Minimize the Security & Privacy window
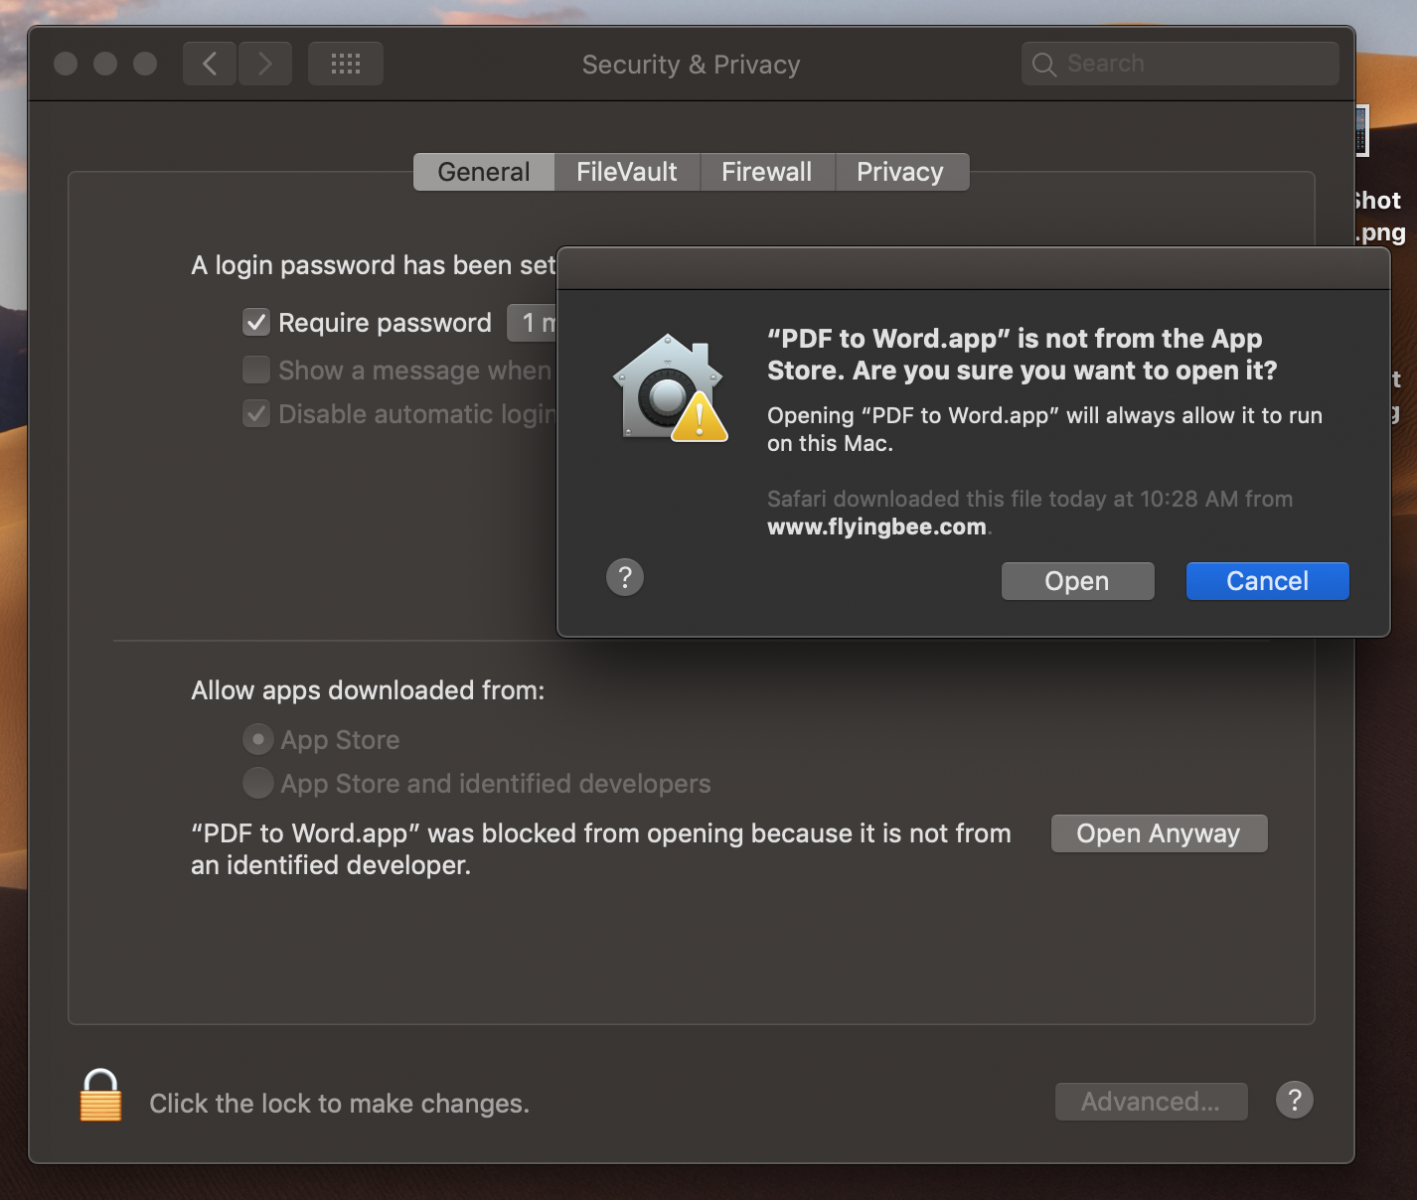 (x=105, y=64)
